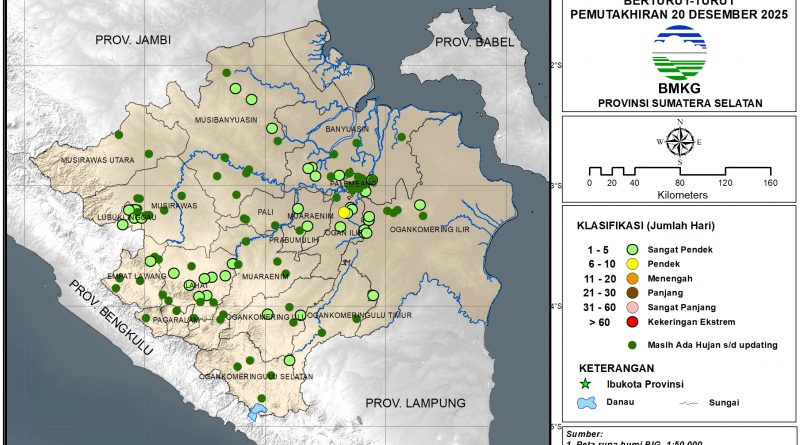Choose the red Kekeringan Ekstrem legend circle

pyautogui.click(x=632, y=322)
